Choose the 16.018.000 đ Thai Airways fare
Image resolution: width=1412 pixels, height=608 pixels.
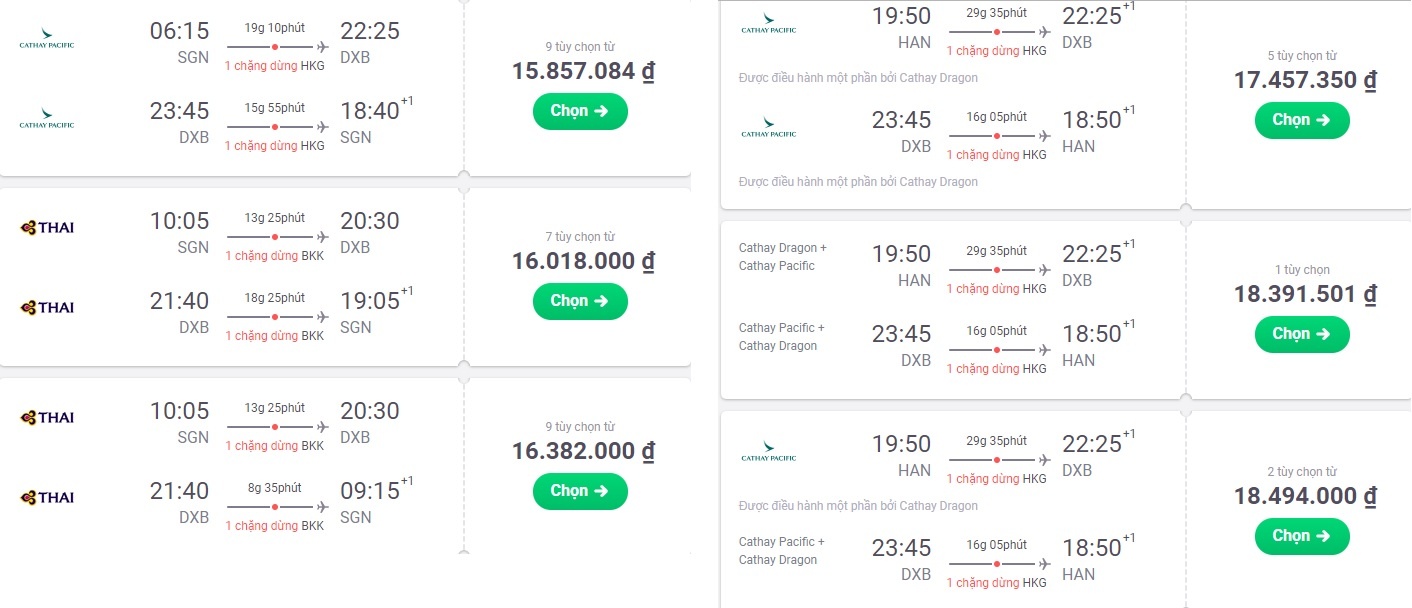point(580,301)
